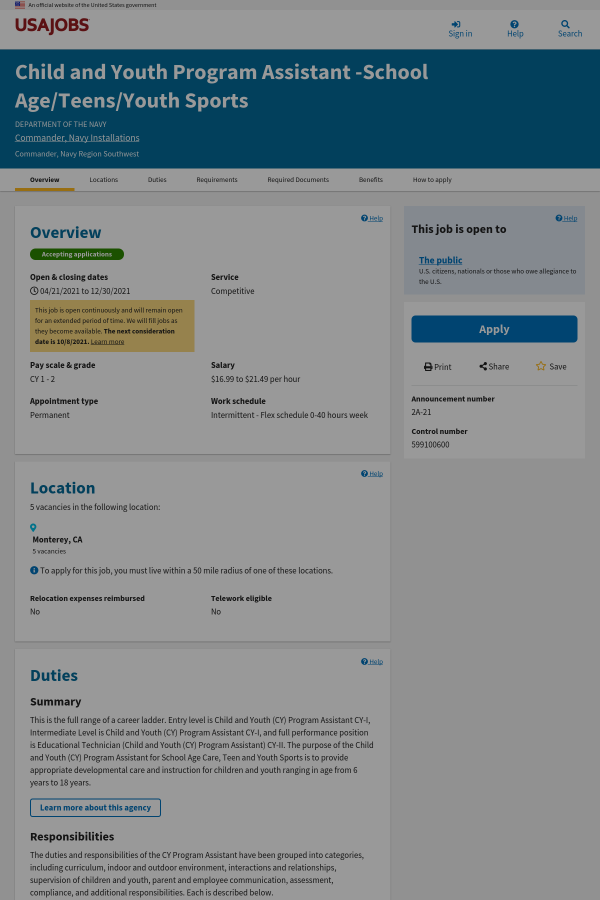Open Commander, Navy Installations link
This screenshot has width=600, height=900.
pyautogui.click(x=77, y=138)
